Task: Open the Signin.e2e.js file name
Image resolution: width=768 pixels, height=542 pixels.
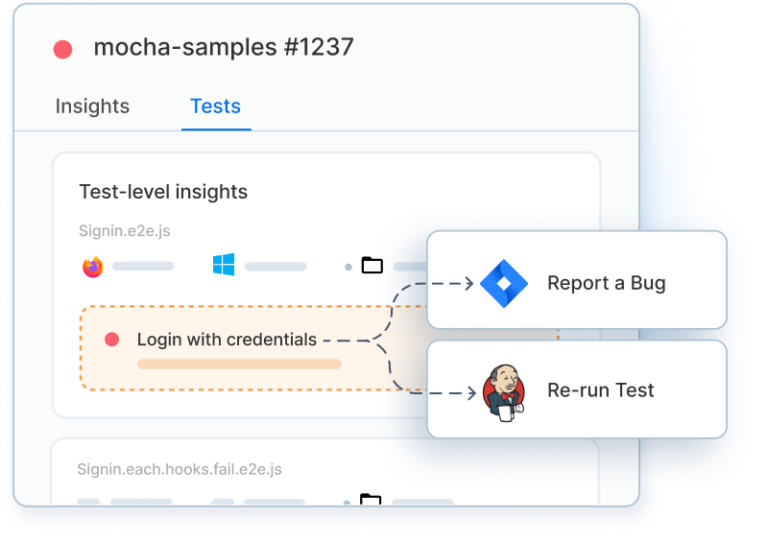Action: click(x=124, y=231)
